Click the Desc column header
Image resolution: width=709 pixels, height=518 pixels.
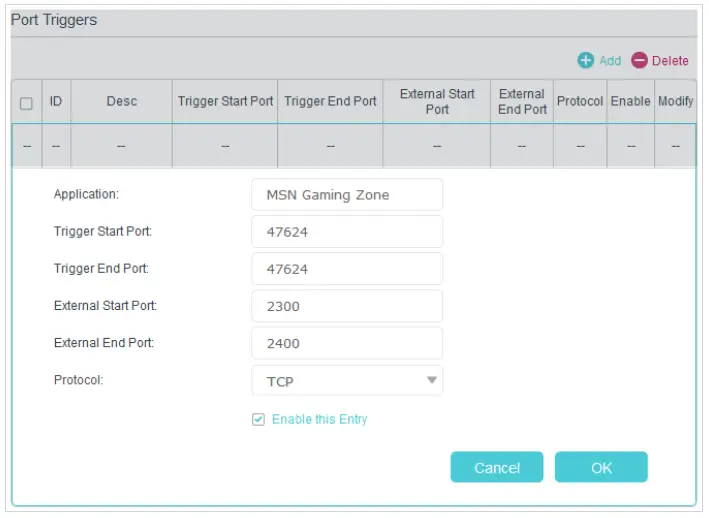point(122,102)
